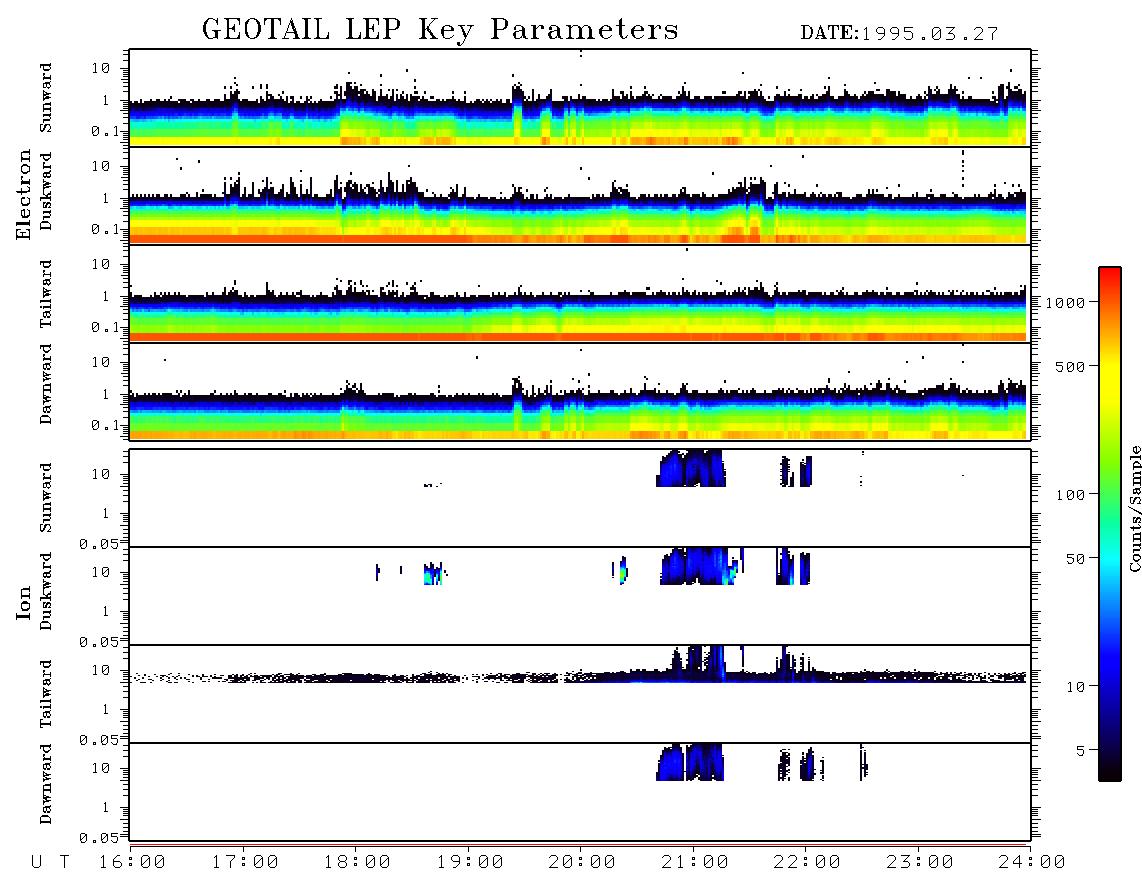Image resolution: width=1142 pixels, height=880 pixels.
Task: Click the "0.05" label on Ion Sunward axis
Action: [98, 543]
